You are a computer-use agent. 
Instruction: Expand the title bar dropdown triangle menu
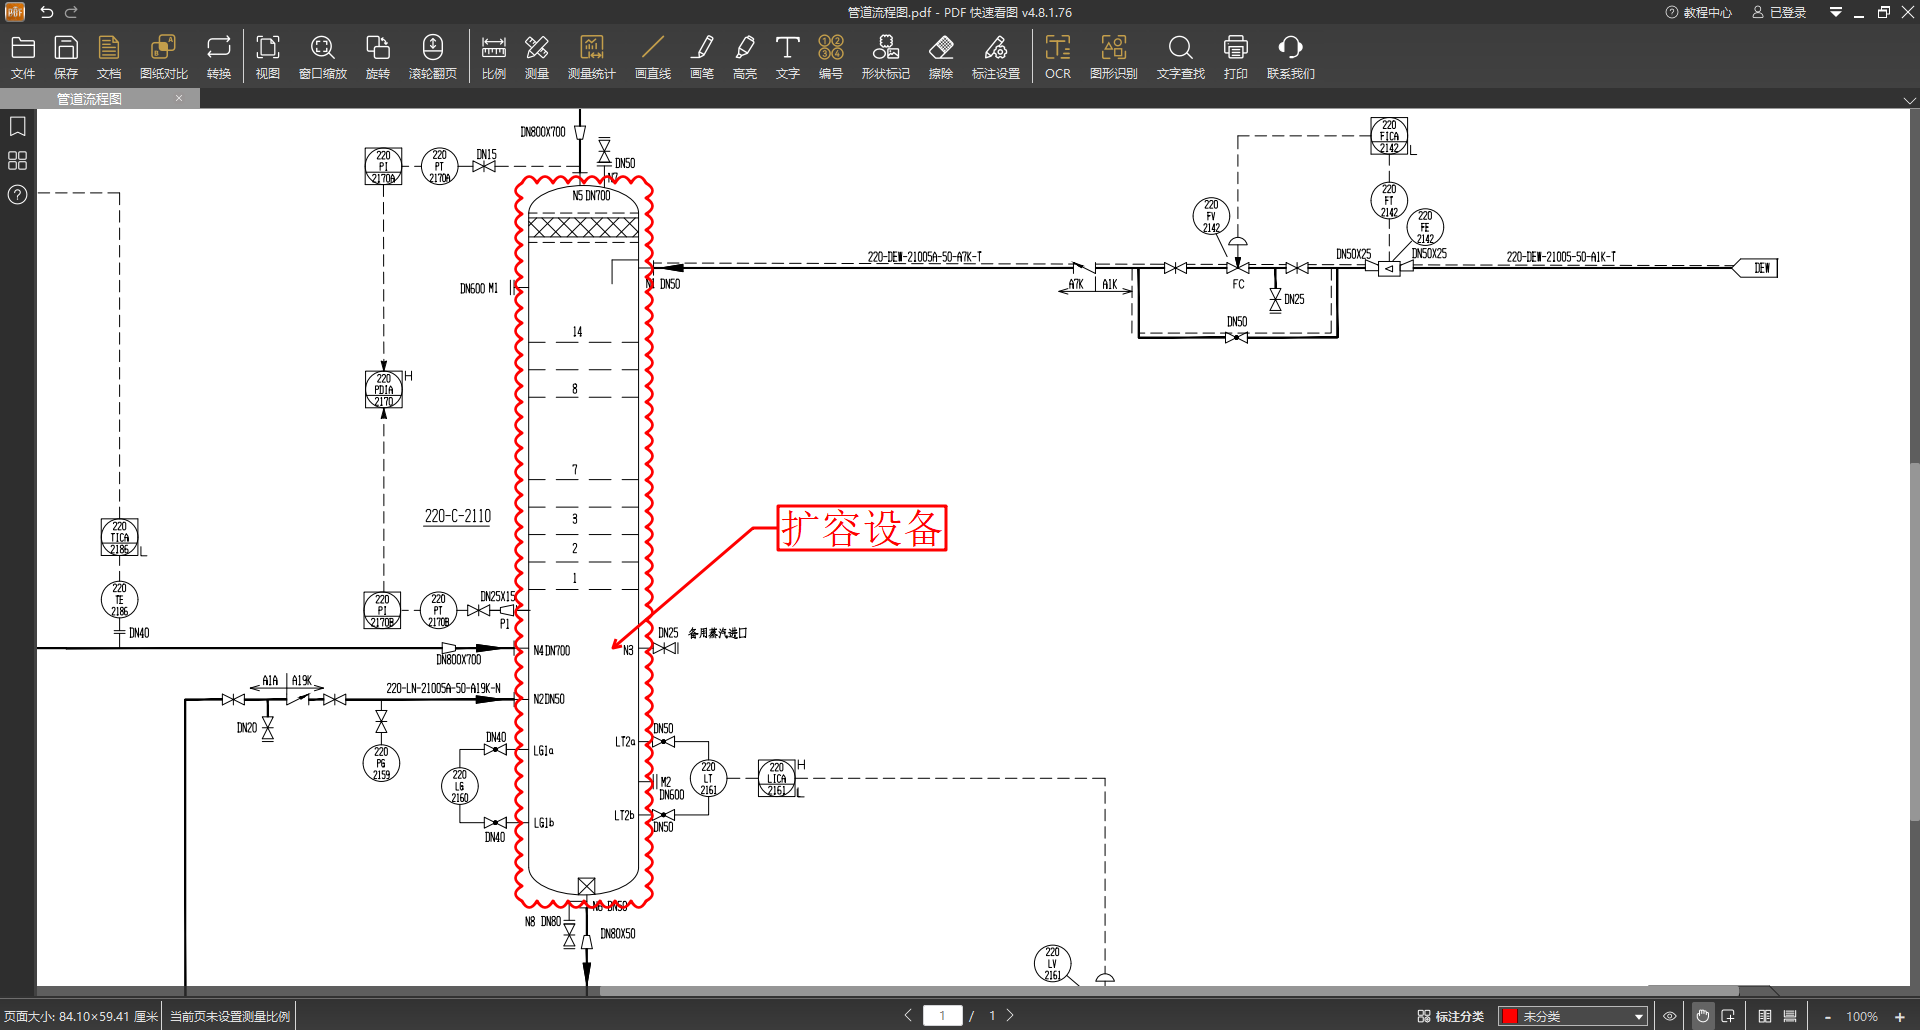tap(1835, 12)
